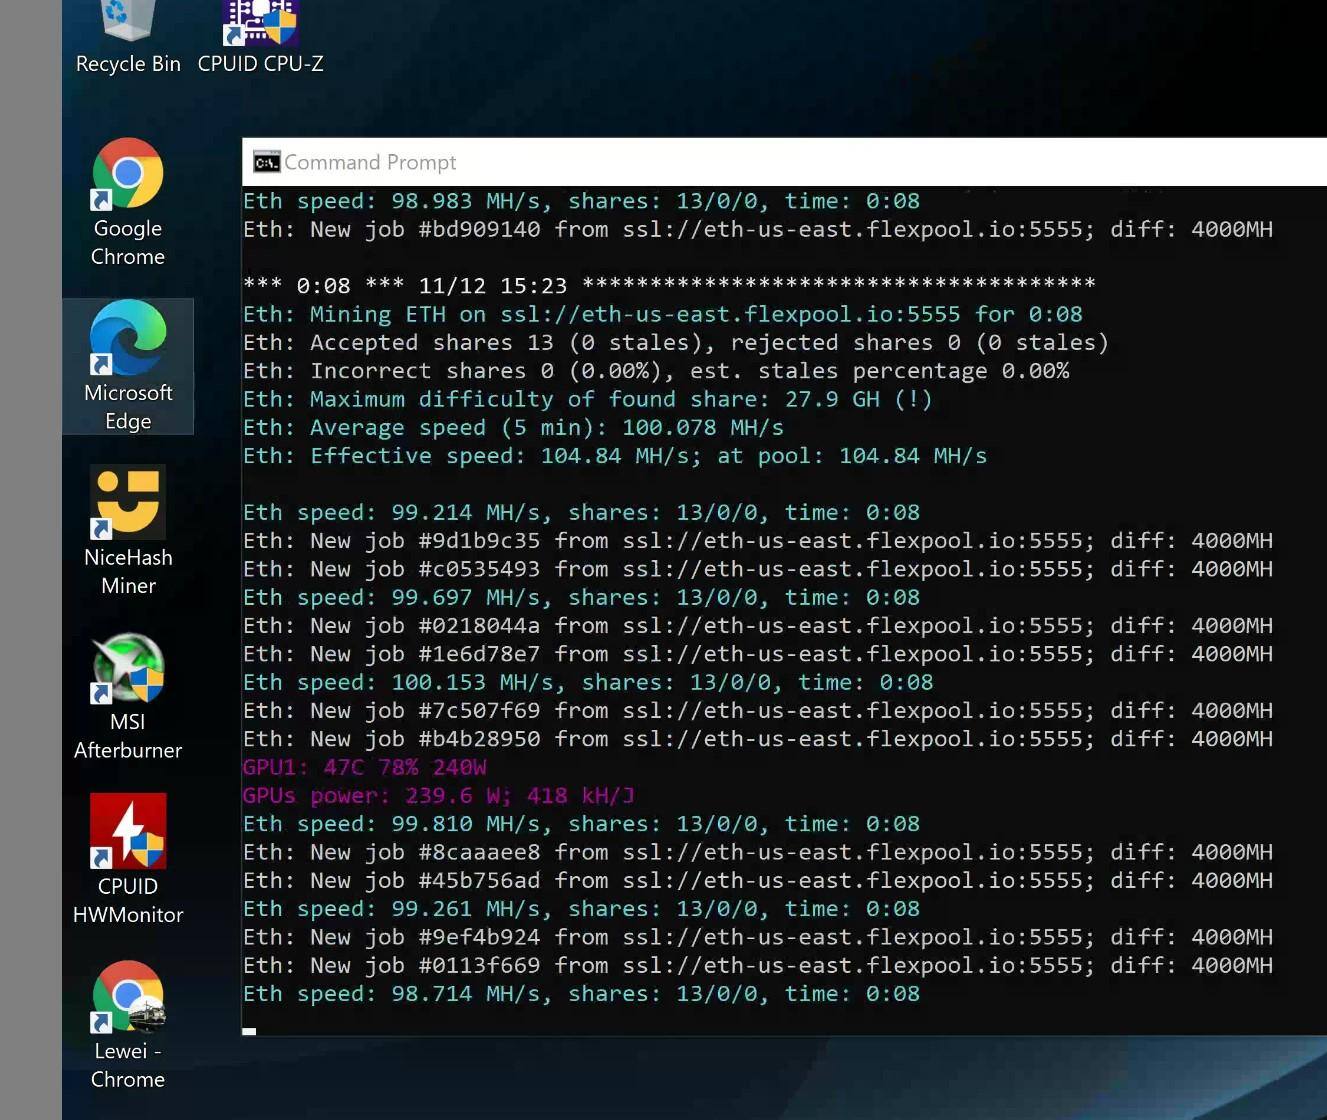Click the Mining ETH on ssl line
This screenshot has width=1327, height=1120.
click(662, 315)
